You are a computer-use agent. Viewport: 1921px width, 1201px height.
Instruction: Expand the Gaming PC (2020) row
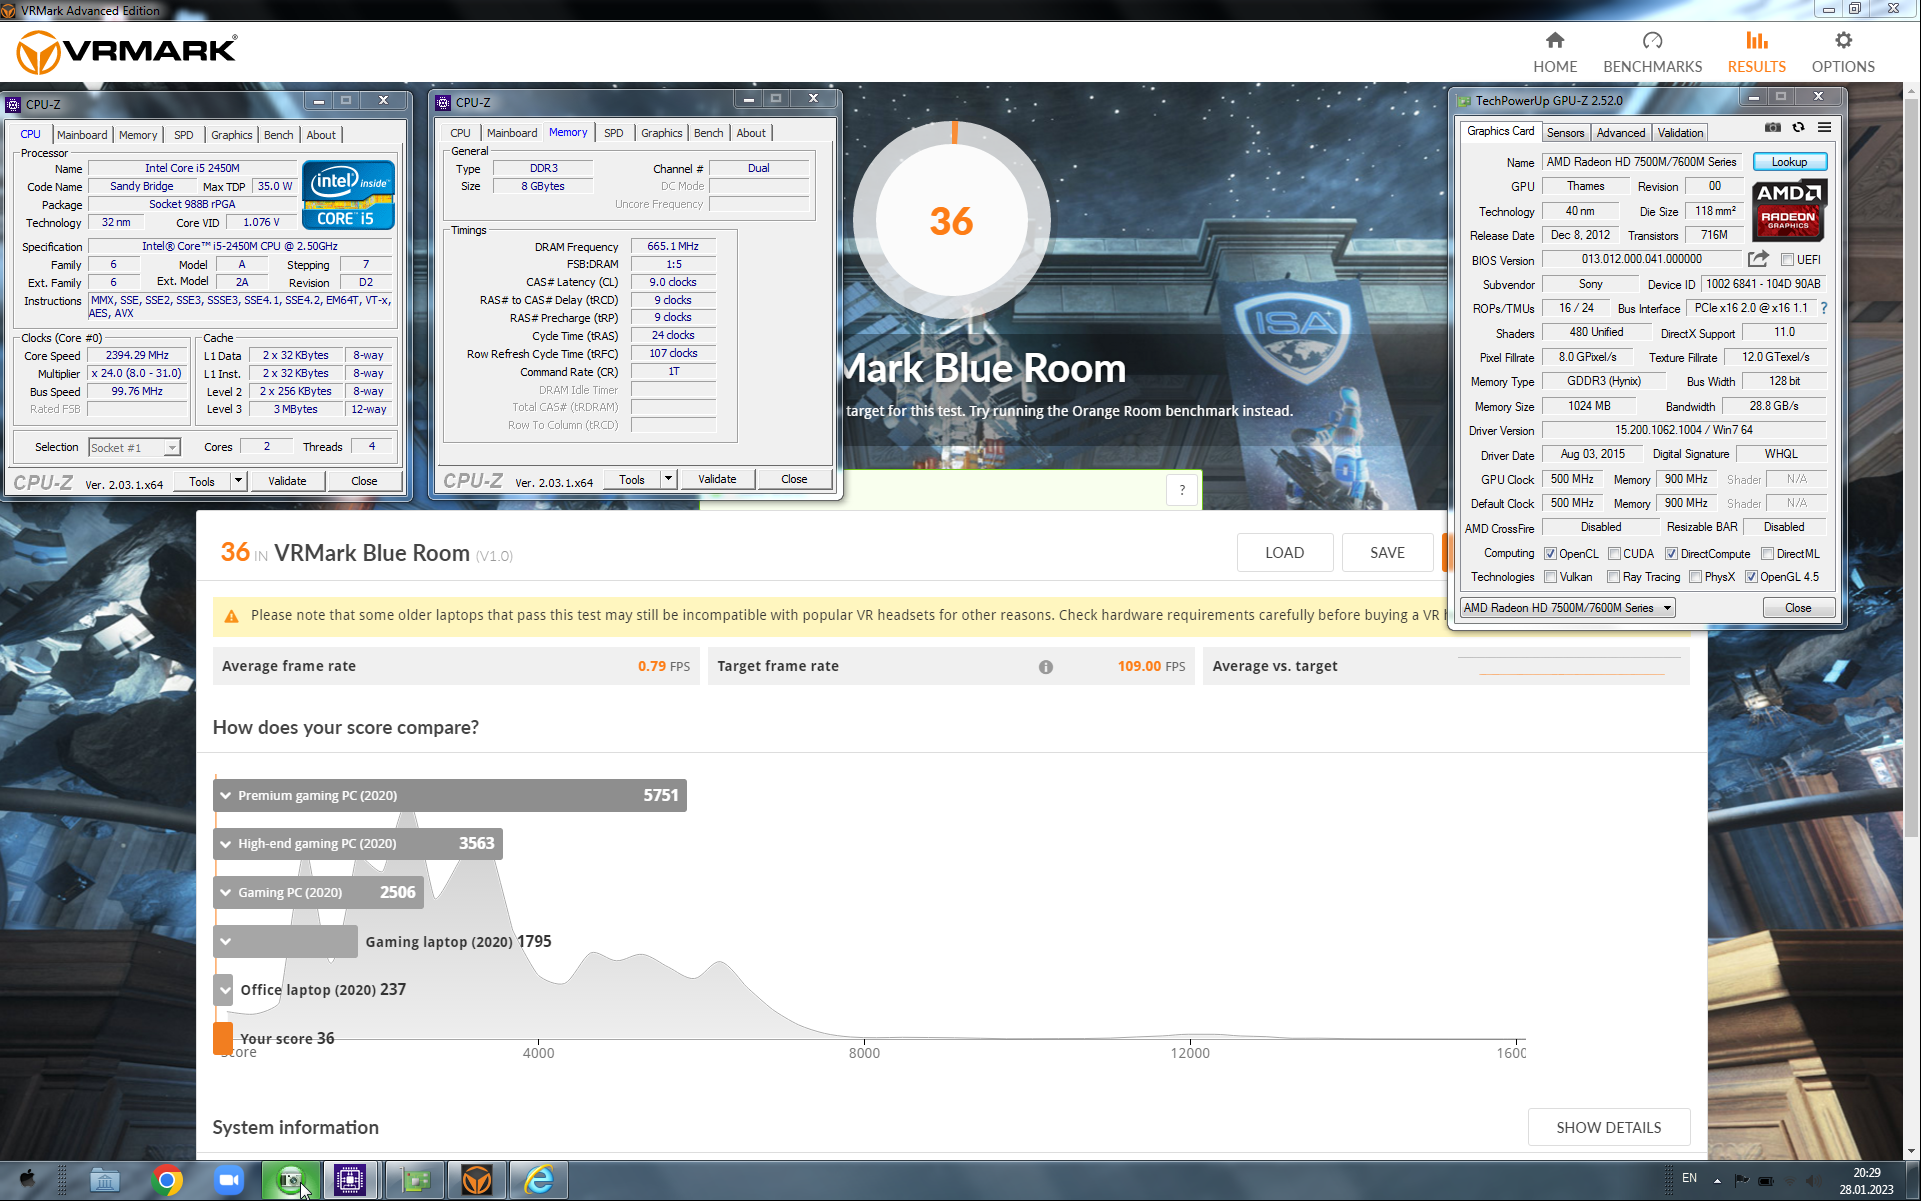(x=226, y=893)
